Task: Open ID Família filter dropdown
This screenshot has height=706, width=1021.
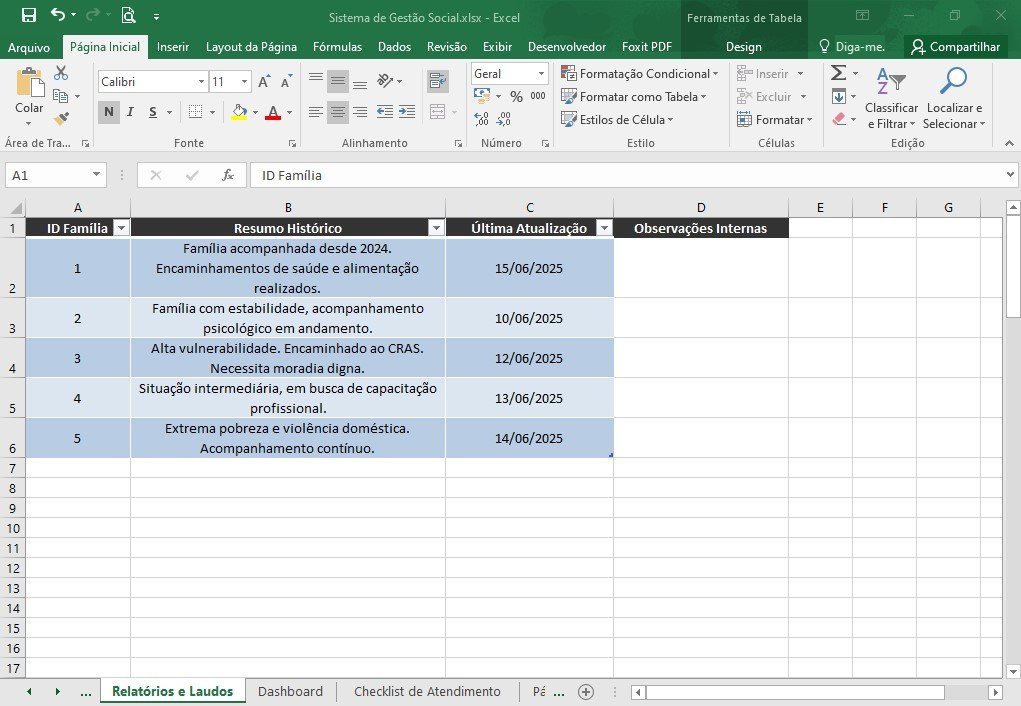Action: click(x=121, y=228)
